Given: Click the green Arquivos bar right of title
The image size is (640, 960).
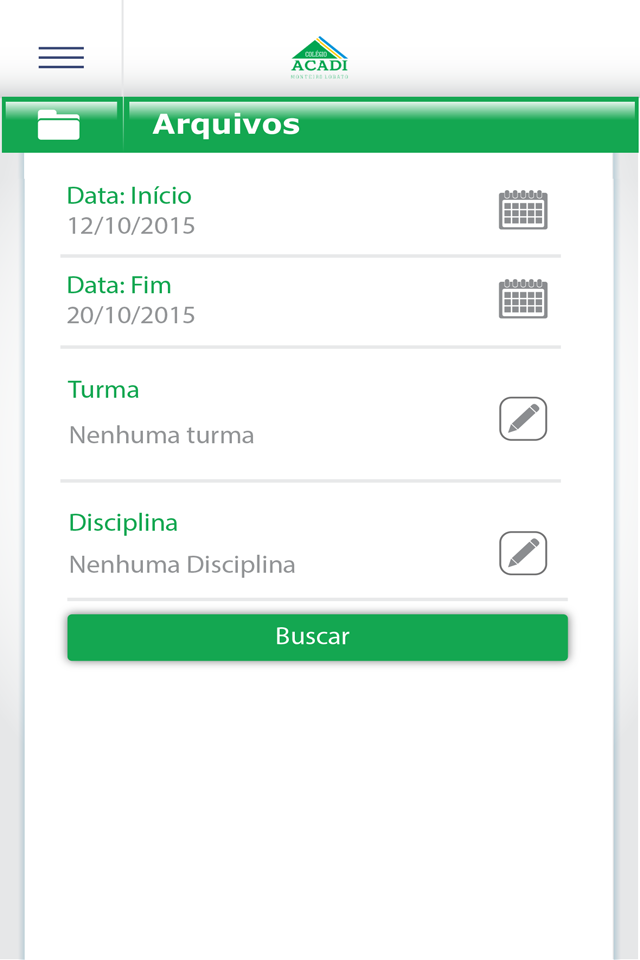Looking at the screenshot, I should click(x=470, y=125).
